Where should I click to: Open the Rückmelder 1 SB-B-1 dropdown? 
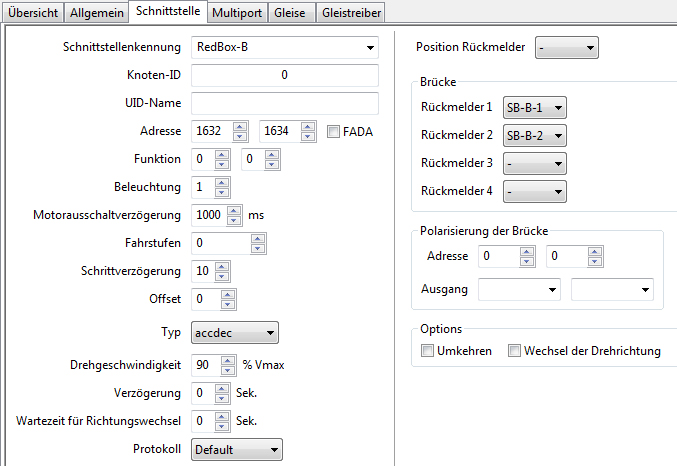(557, 107)
